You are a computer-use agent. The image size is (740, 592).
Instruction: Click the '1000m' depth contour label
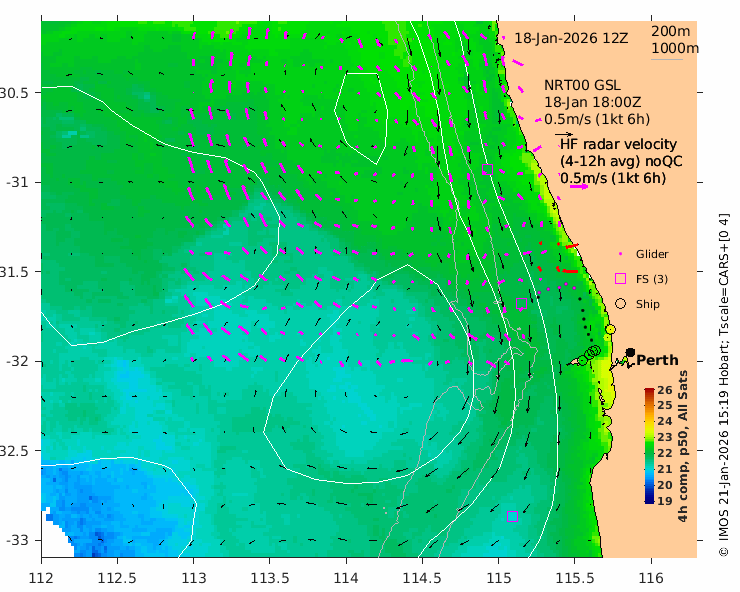tap(675, 48)
